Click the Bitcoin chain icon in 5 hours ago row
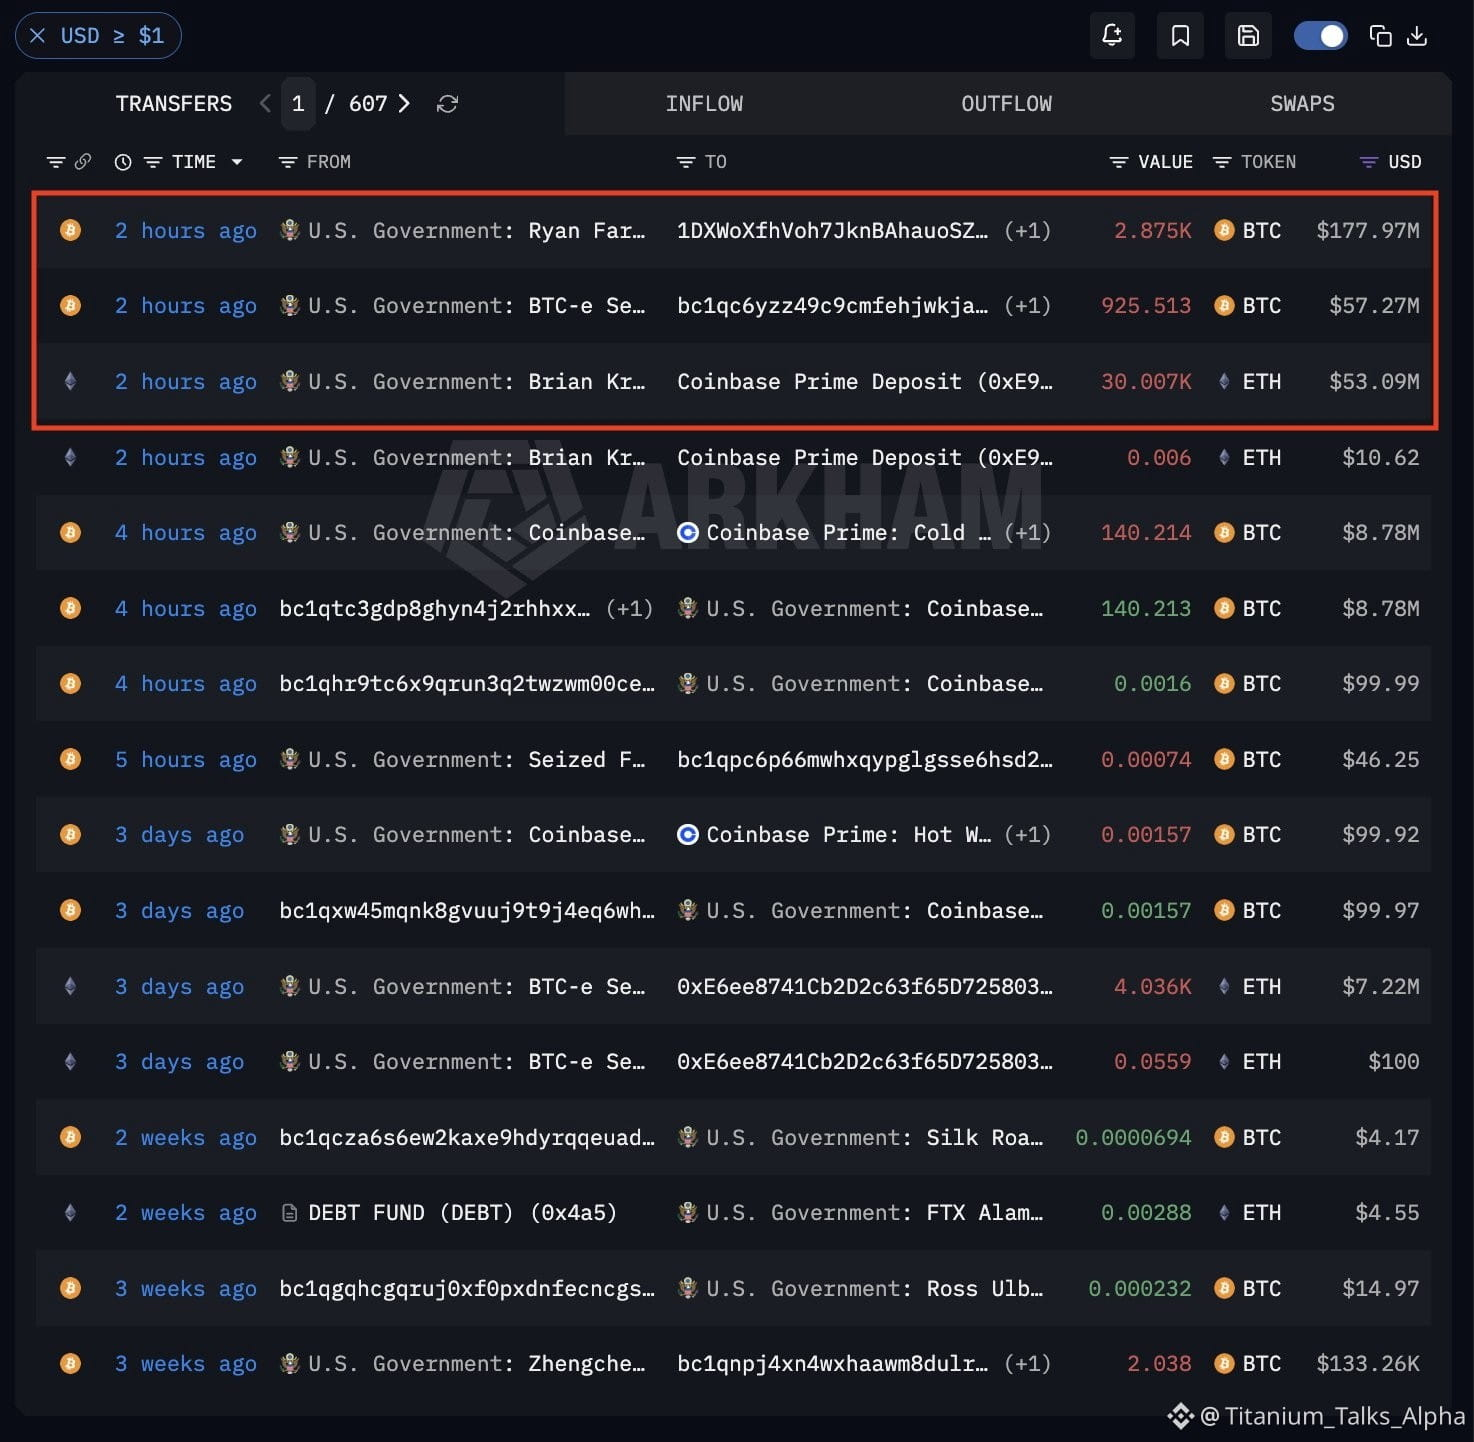The image size is (1474, 1442). [x=70, y=759]
